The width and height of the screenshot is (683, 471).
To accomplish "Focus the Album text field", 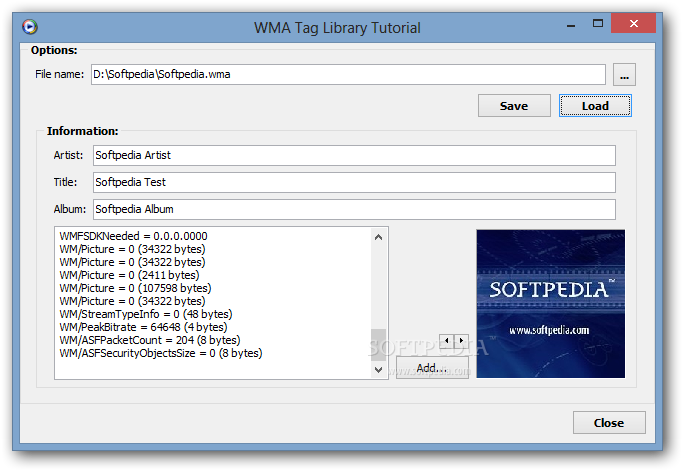I will click(354, 210).
